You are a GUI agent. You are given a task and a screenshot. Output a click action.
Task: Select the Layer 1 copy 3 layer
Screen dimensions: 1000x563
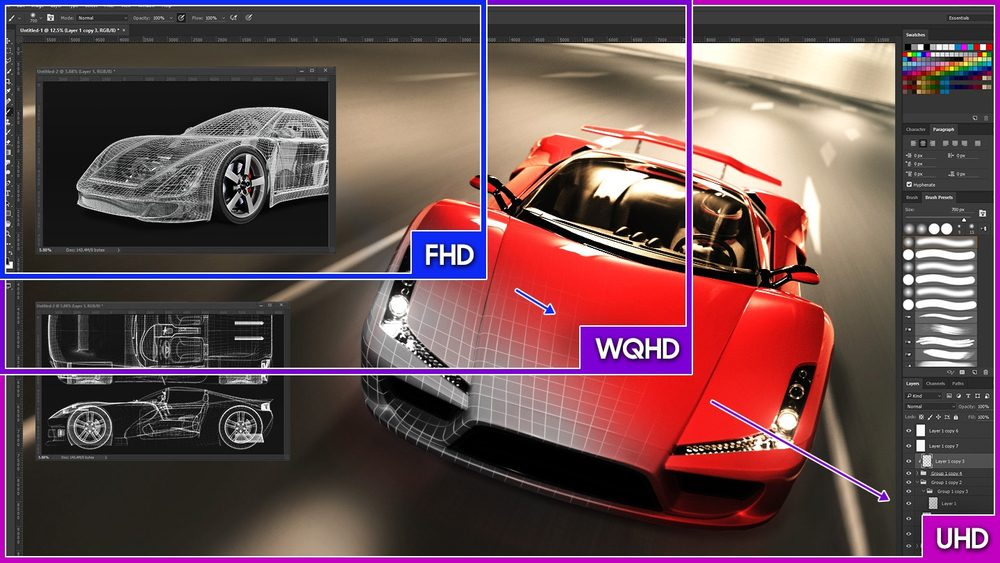948,461
